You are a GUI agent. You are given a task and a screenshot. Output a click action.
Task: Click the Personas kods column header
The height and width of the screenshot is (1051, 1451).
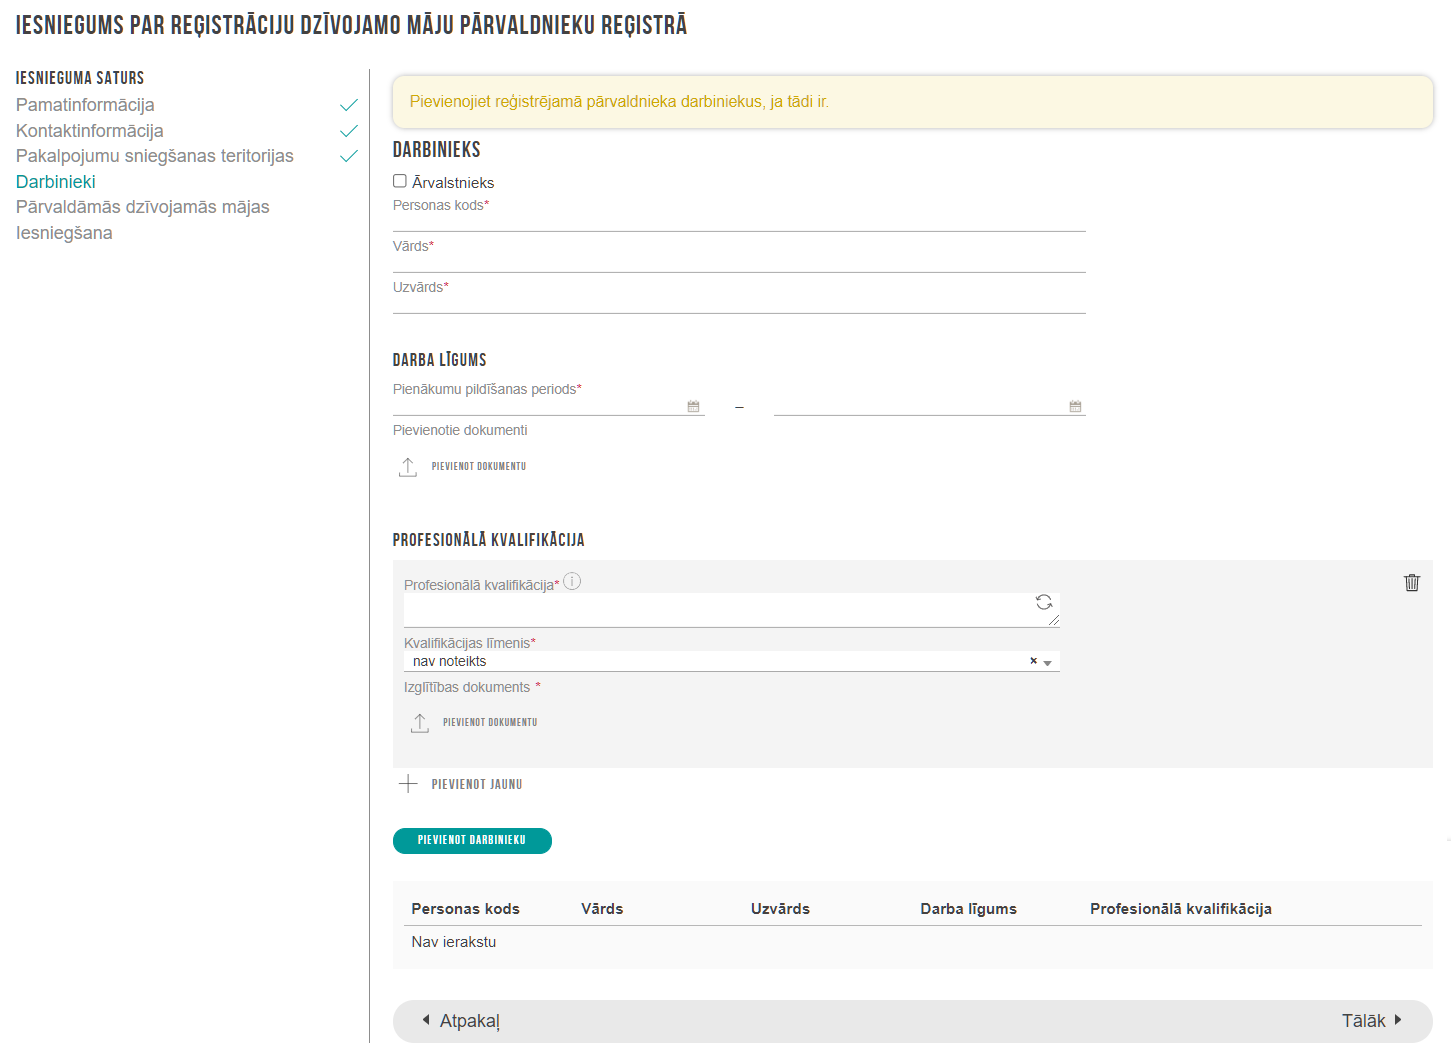tap(466, 909)
